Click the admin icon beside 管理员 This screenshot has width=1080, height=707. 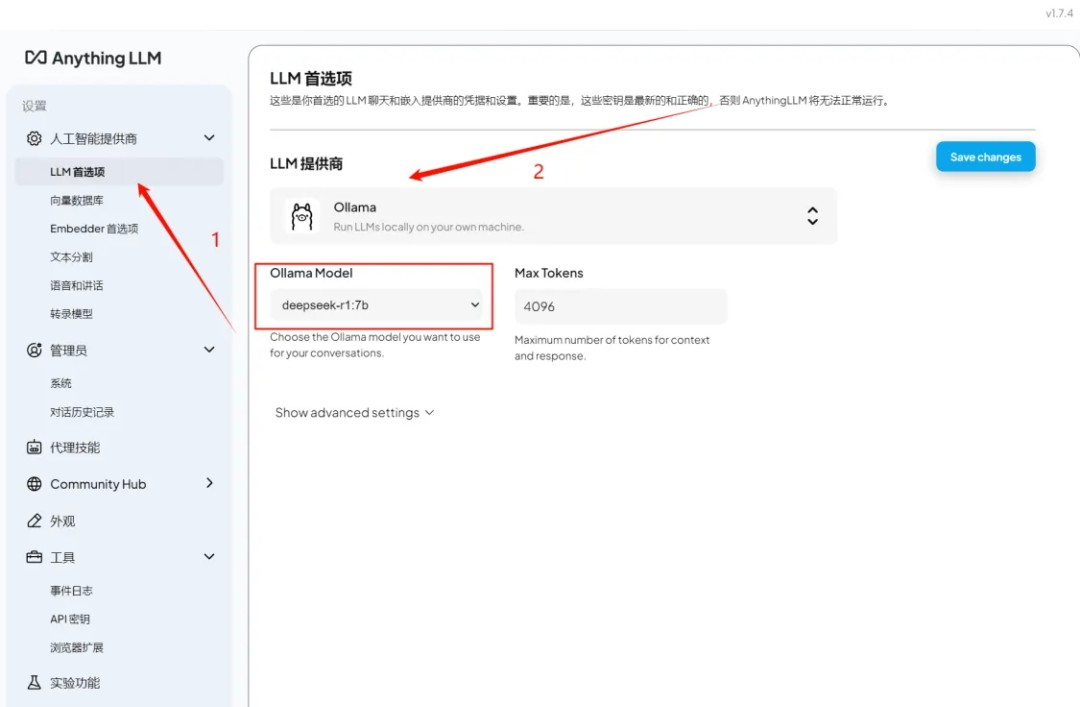click(34, 350)
